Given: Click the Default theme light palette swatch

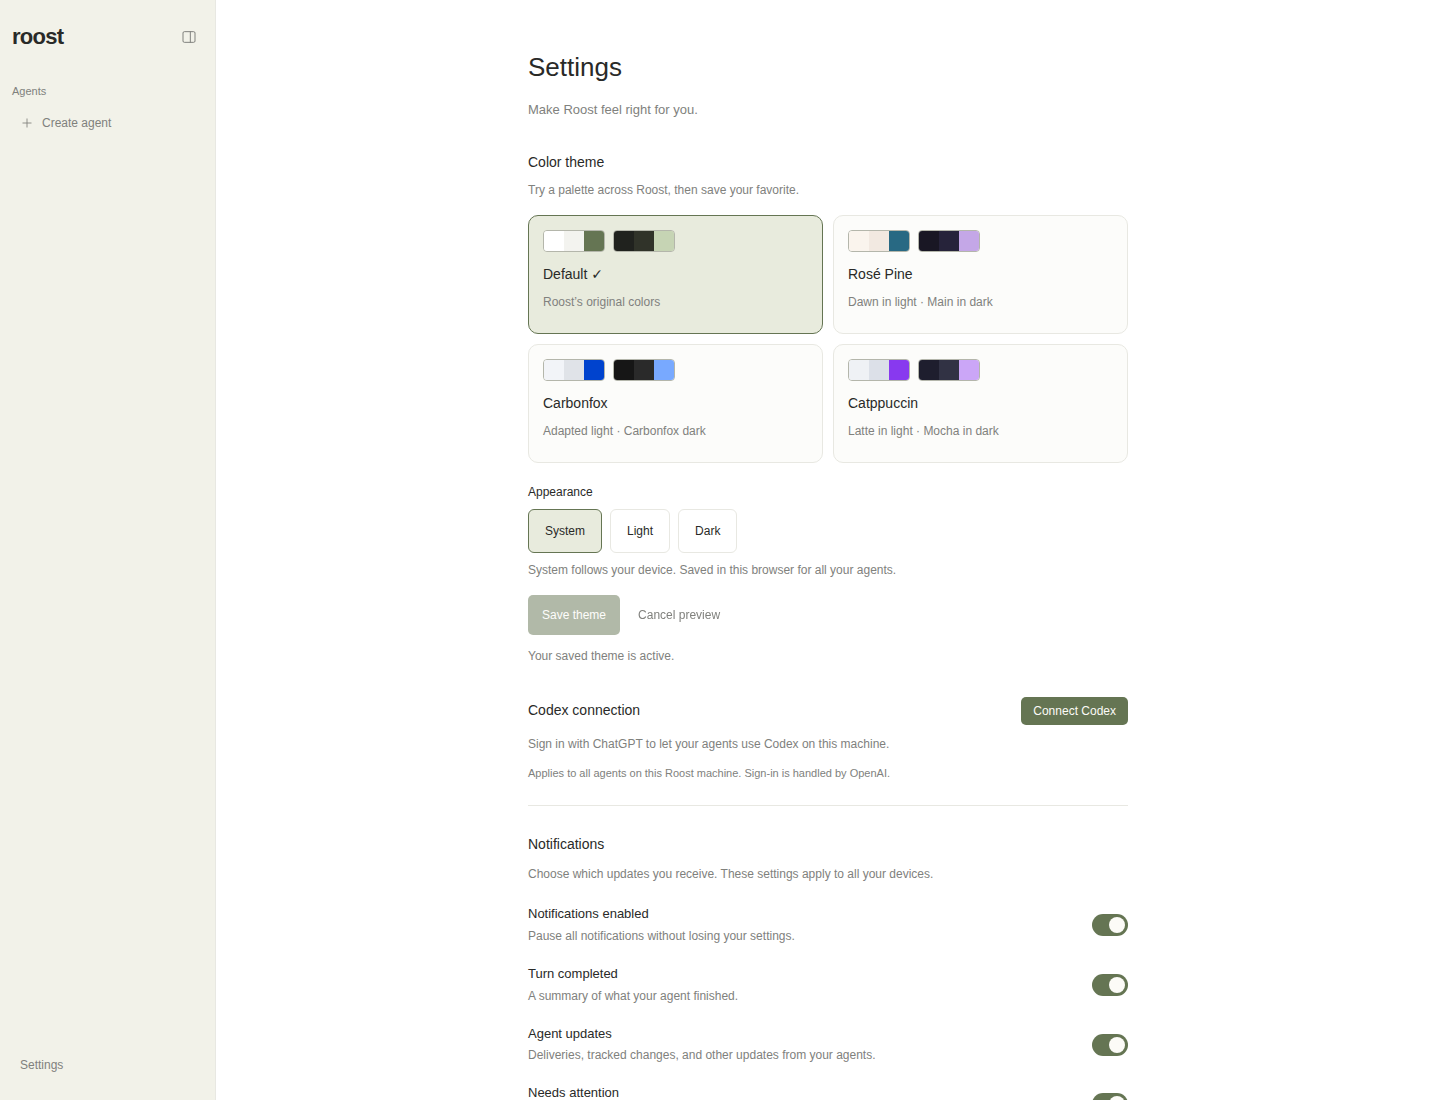Looking at the screenshot, I should (x=574, y=241).
